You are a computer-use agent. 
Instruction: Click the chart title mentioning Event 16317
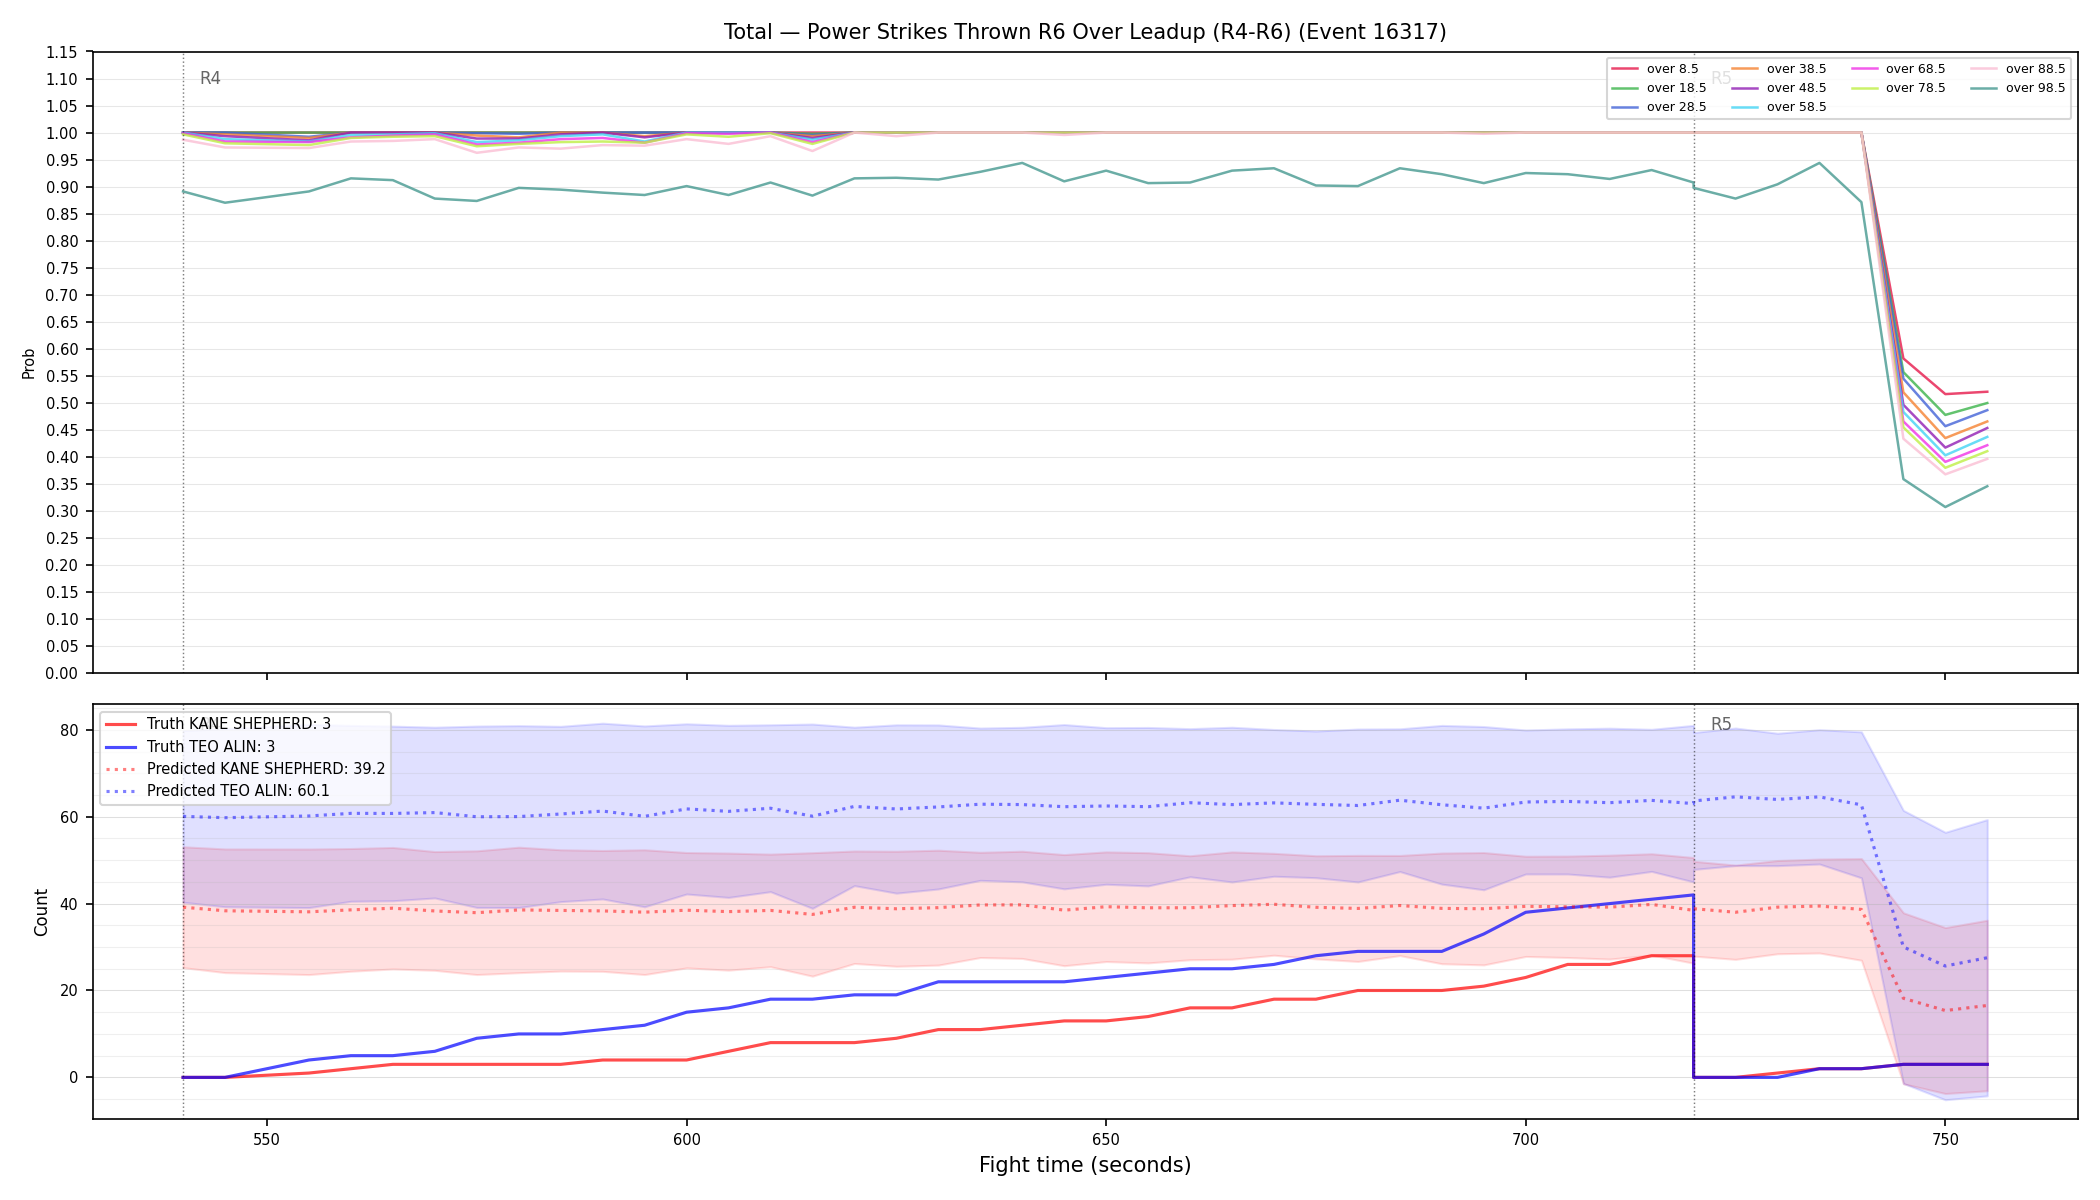[x=1085, y=32]
